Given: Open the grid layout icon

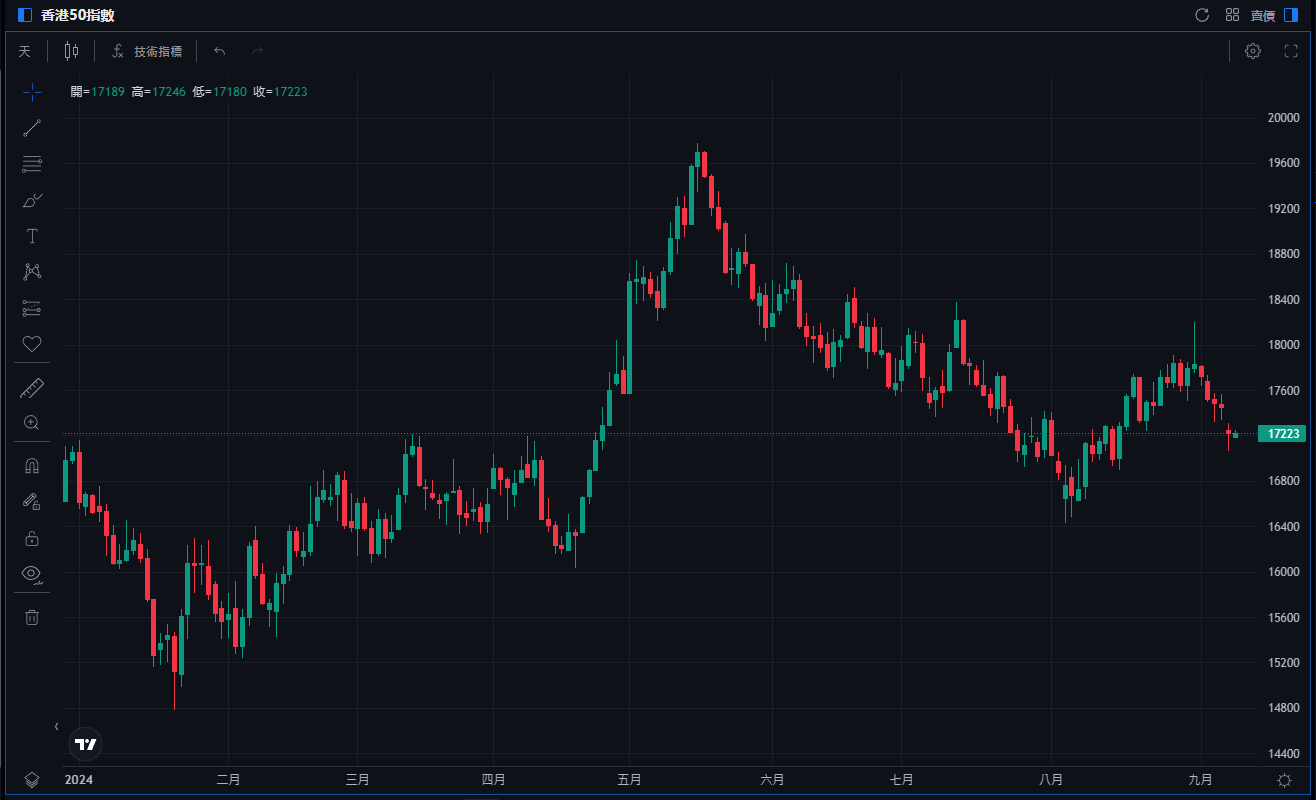Looking at the screenshot, I should (x=1233, y=15).
